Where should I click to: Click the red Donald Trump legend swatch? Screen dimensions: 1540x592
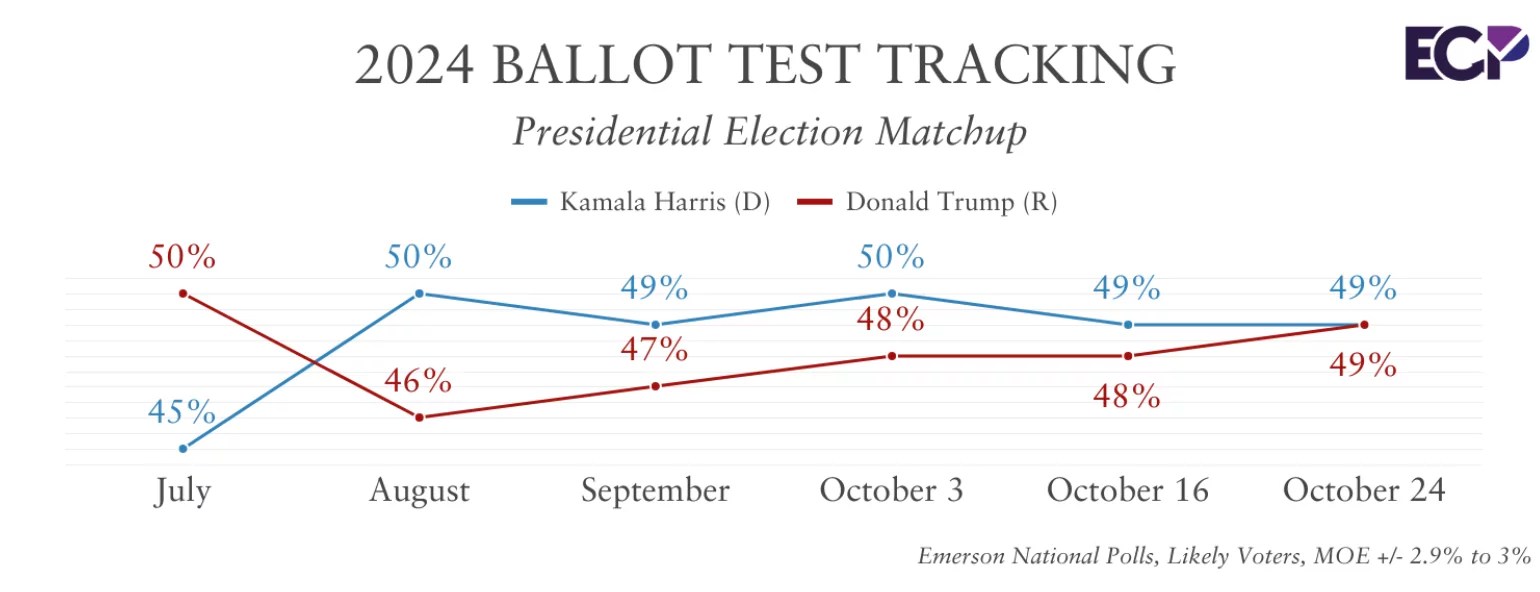click(x=815, y=202)
